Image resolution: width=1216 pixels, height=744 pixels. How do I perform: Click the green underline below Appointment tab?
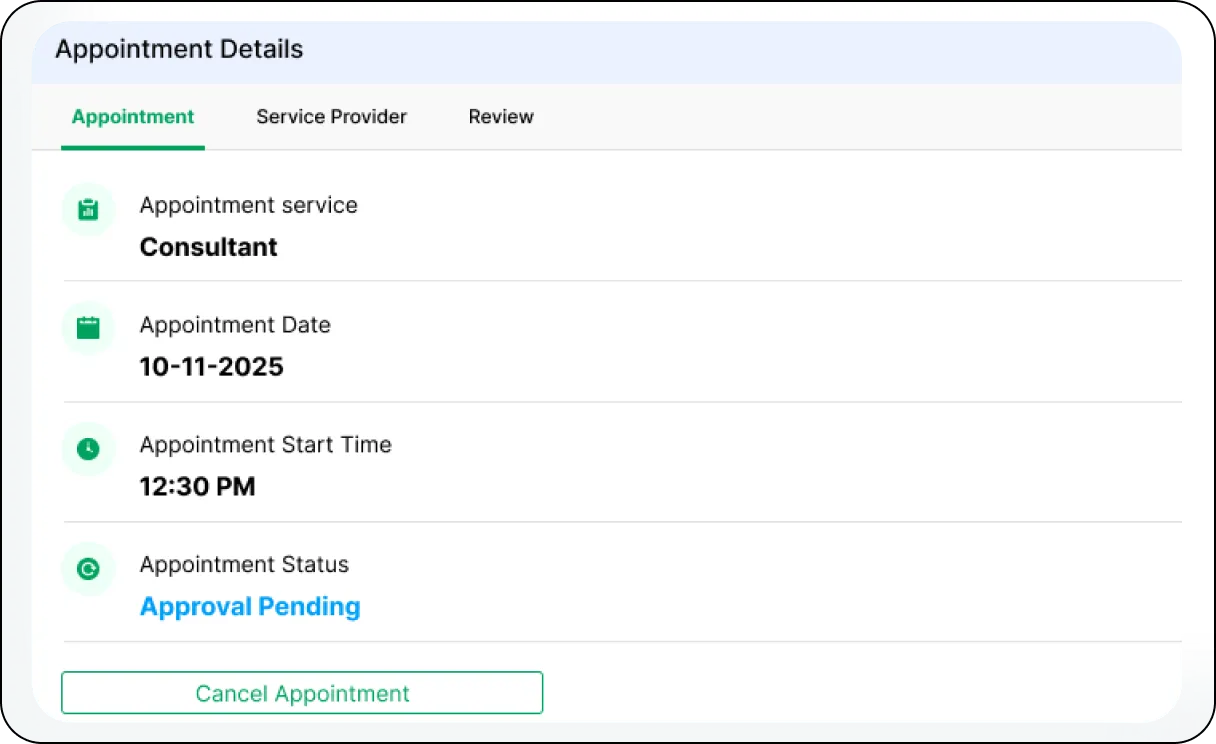point(133,148)
